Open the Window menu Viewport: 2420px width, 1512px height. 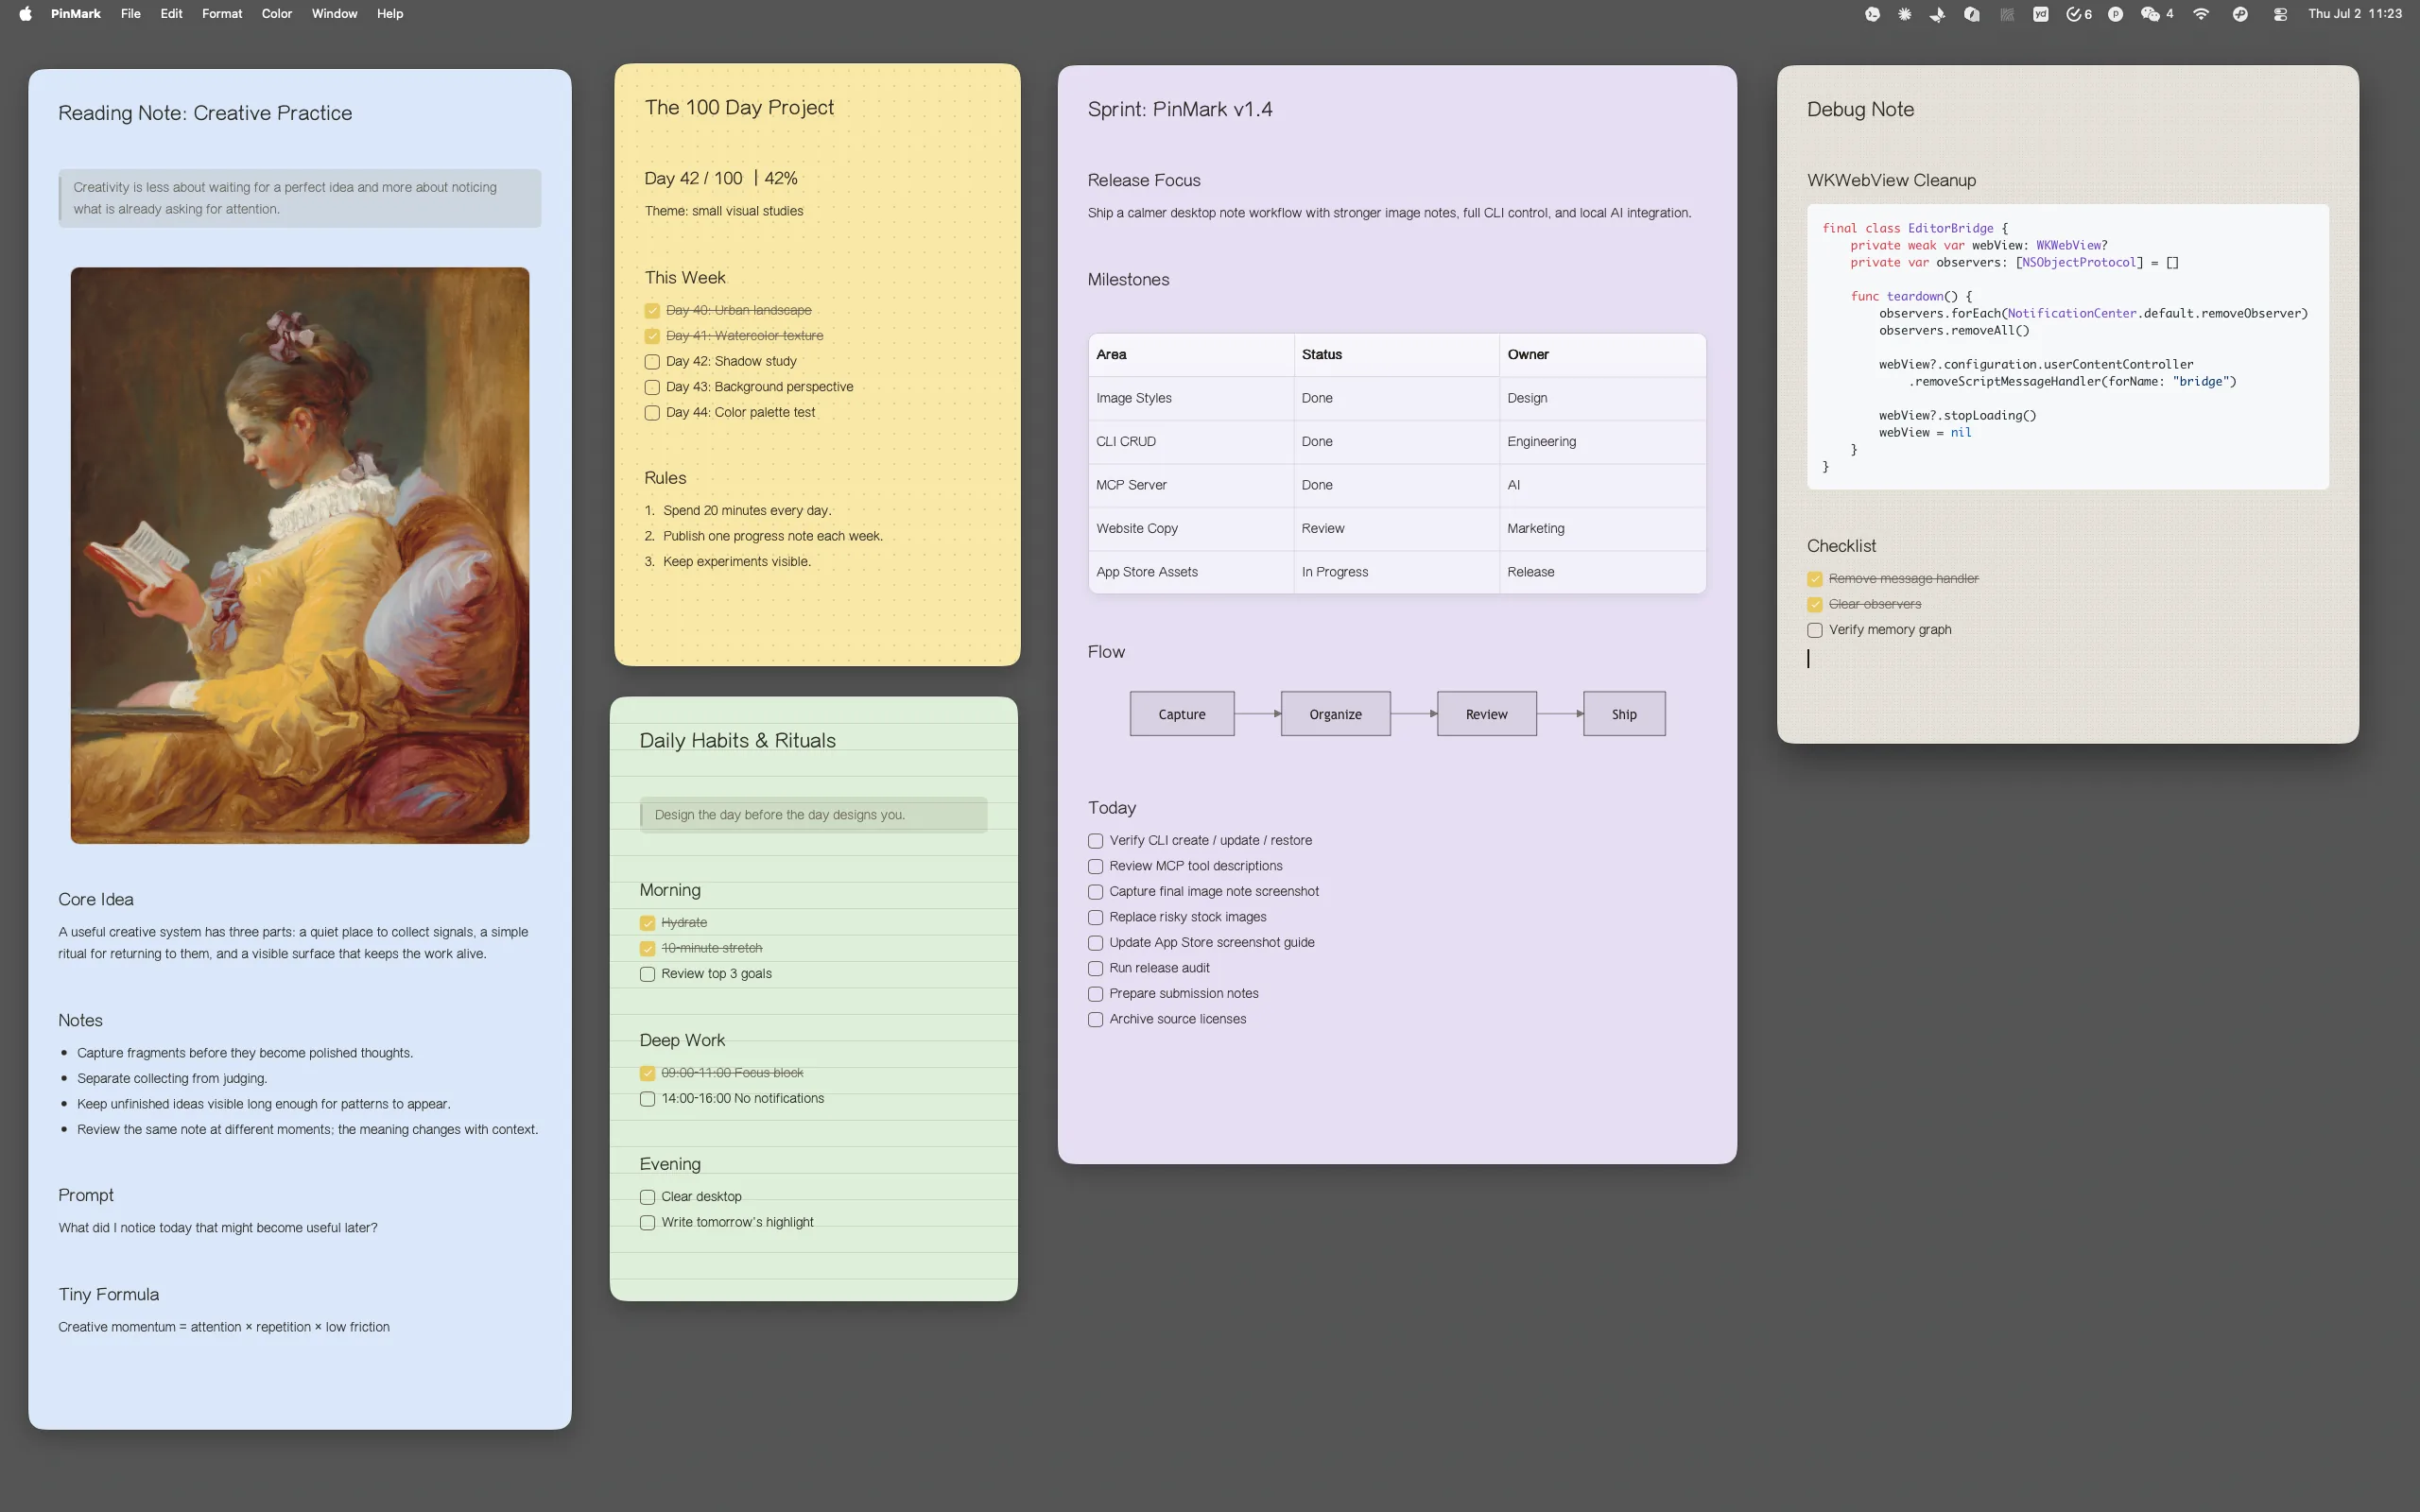tap(334, 14)
